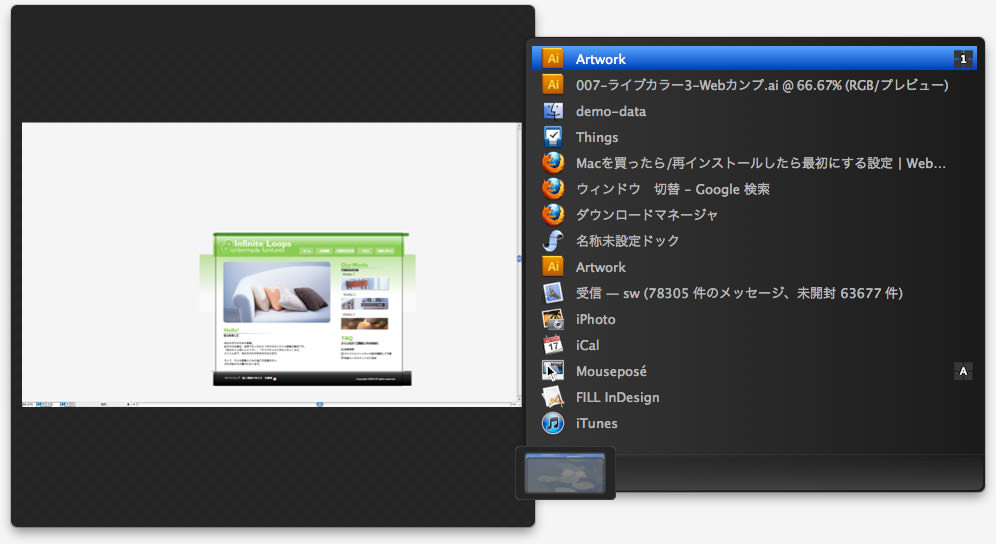Select the highlighted Artwork window entry
This screenshot has height=544, width=996.
[x=754, y=58]
